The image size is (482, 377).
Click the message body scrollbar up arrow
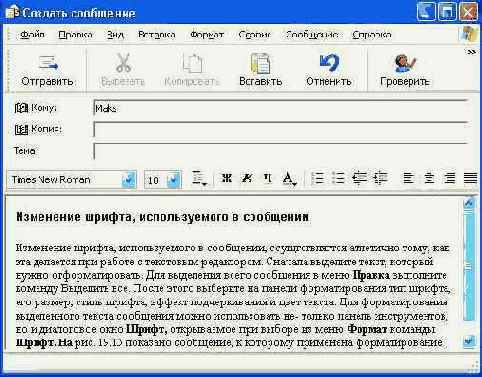469,203
